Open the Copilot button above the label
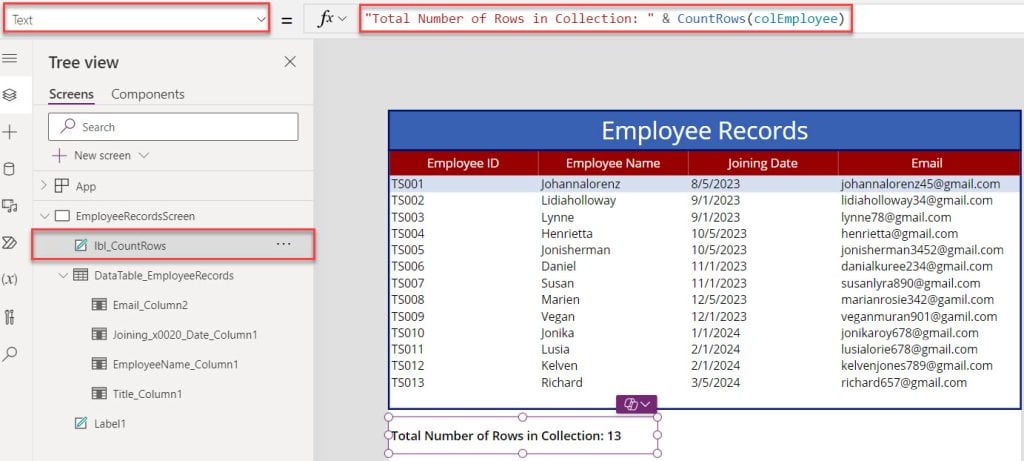The width and height of the screenshot is (1024, 461). click(636, 404)
